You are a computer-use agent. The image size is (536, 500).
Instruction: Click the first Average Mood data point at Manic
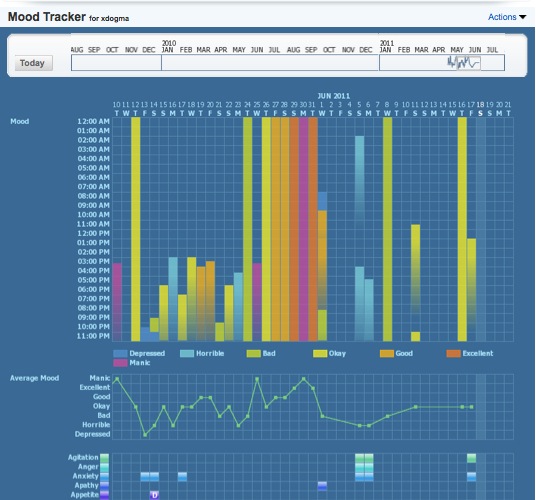point(117,379)
